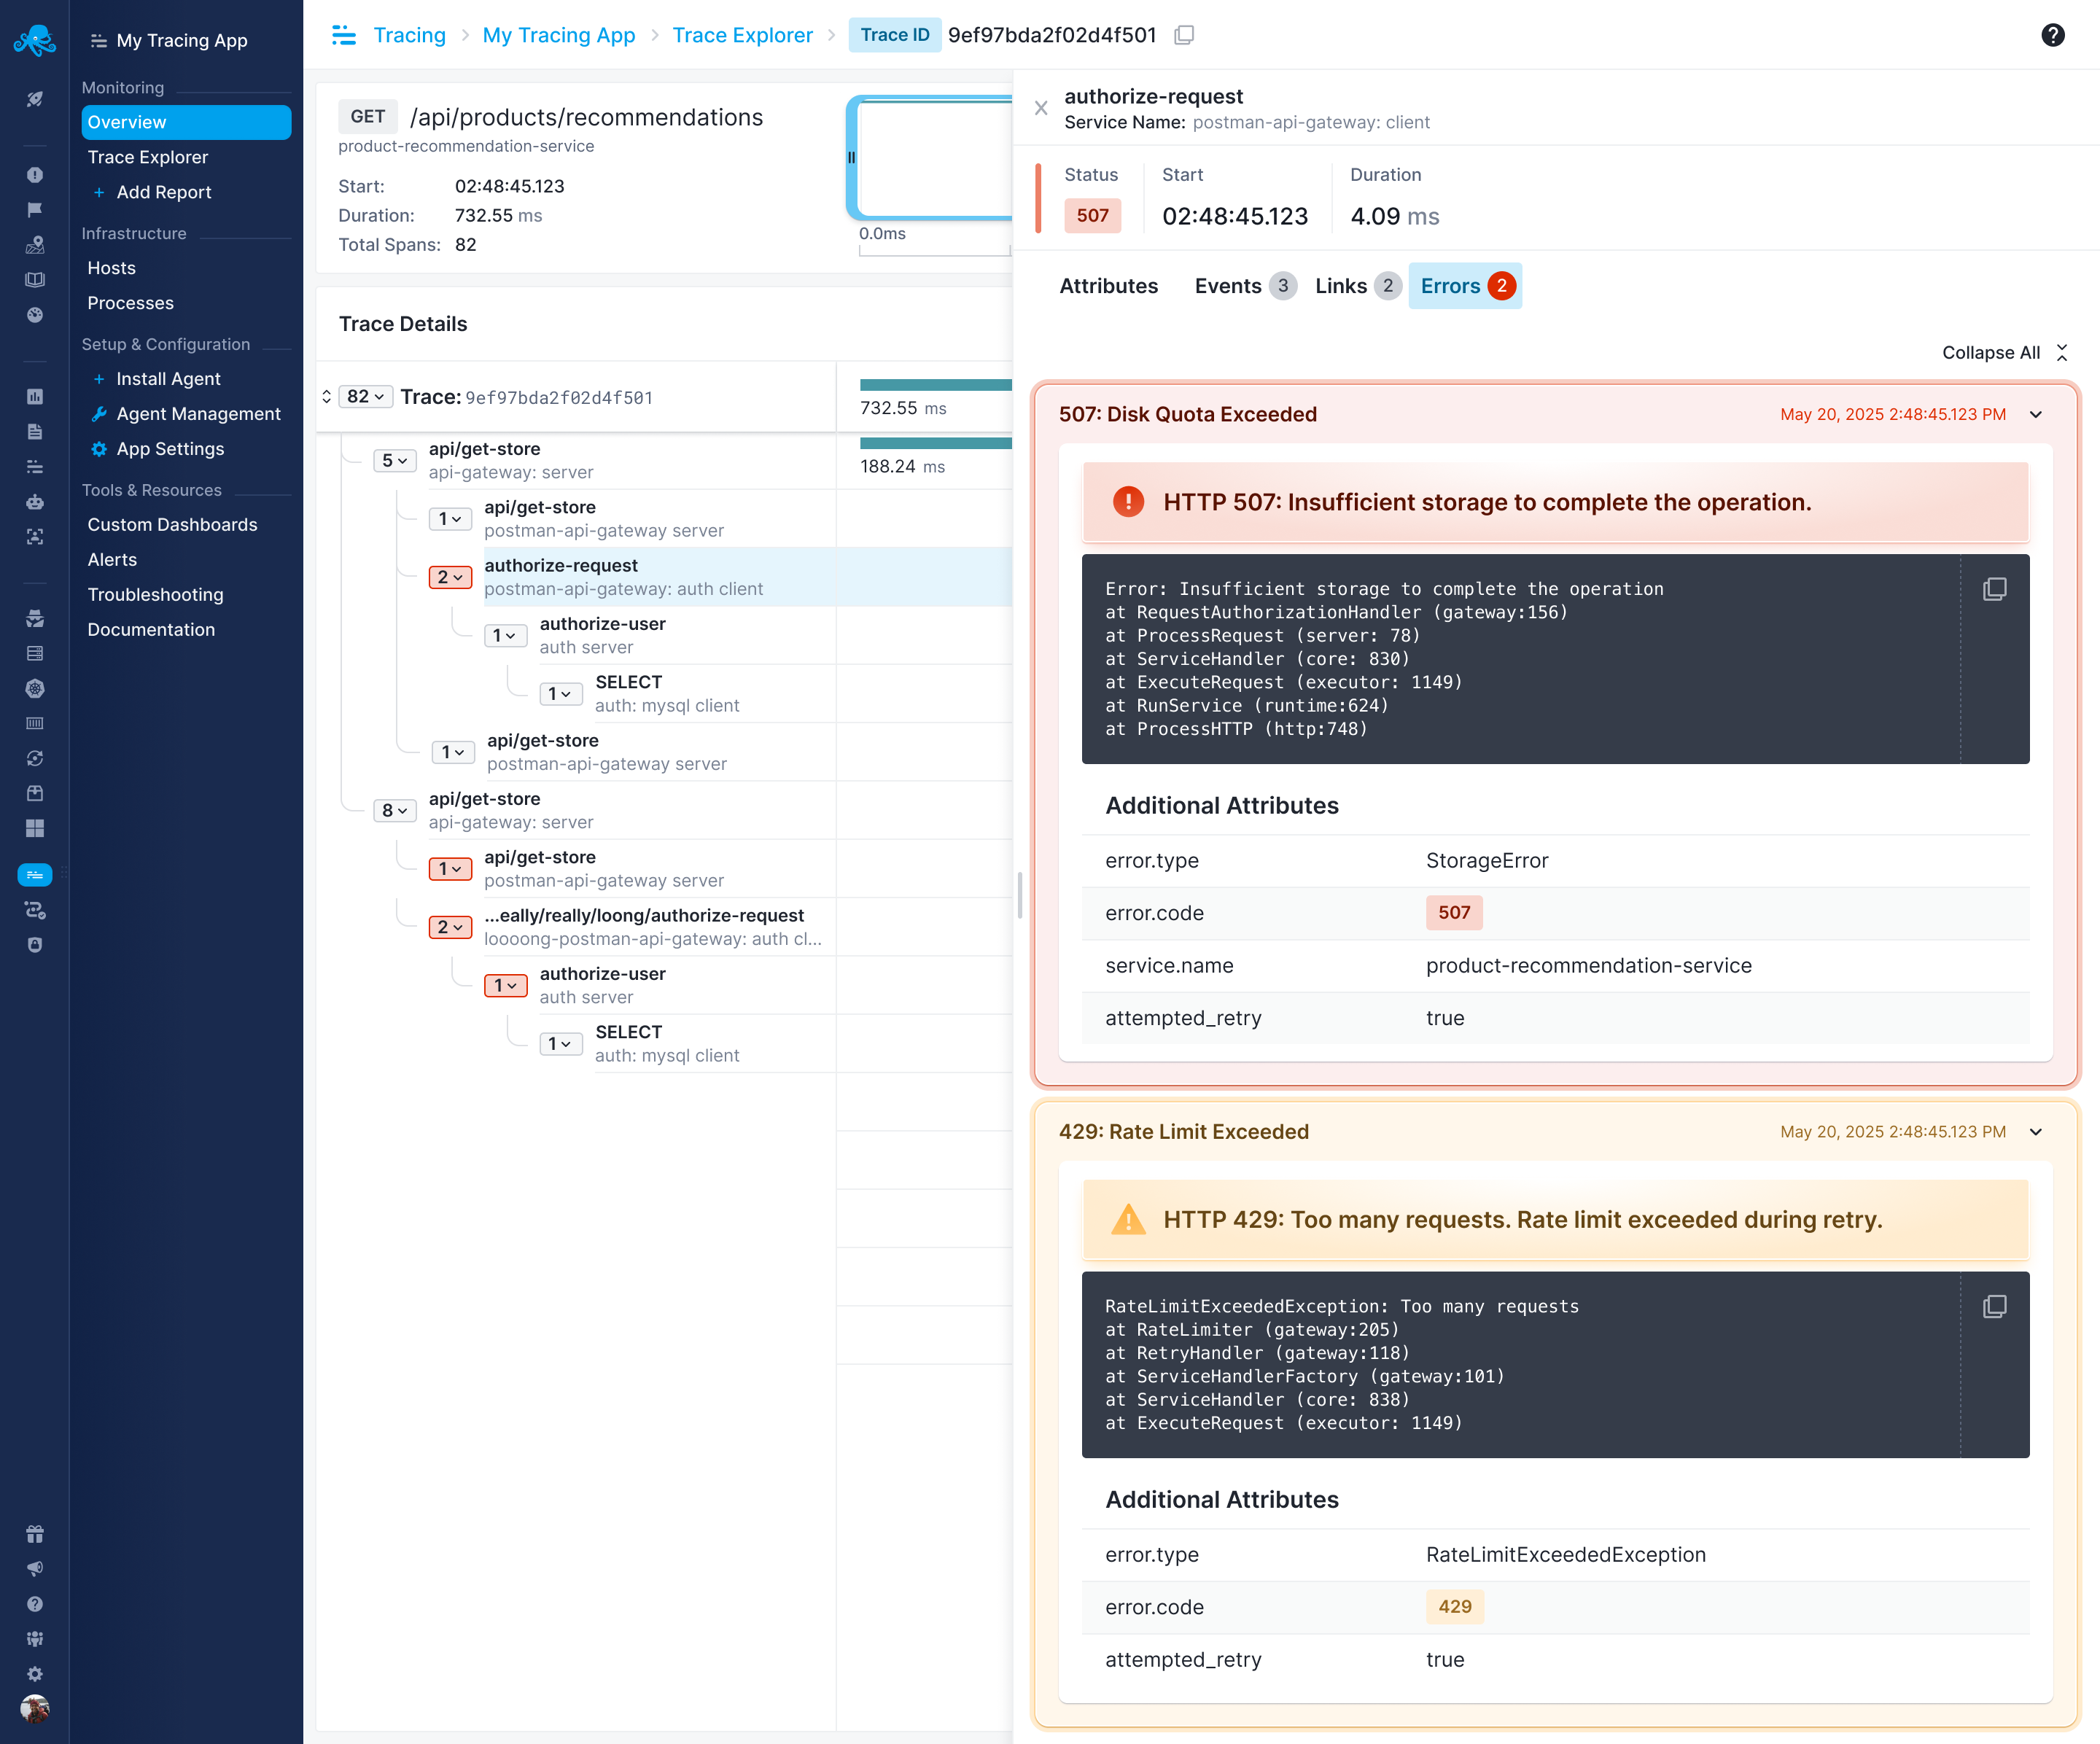This screenshot has width=2100, height=1744.
Task: Open Trace Explorer in the side menu
Action: click(148, 157)
